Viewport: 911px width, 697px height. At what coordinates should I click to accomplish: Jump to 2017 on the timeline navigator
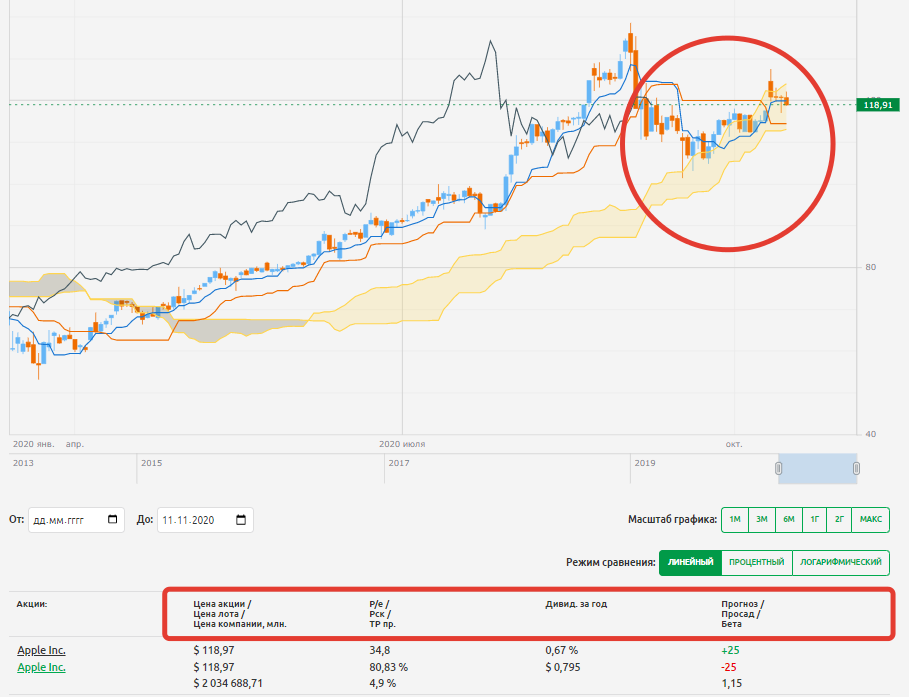pyautogui.click(x=398, y=463)
